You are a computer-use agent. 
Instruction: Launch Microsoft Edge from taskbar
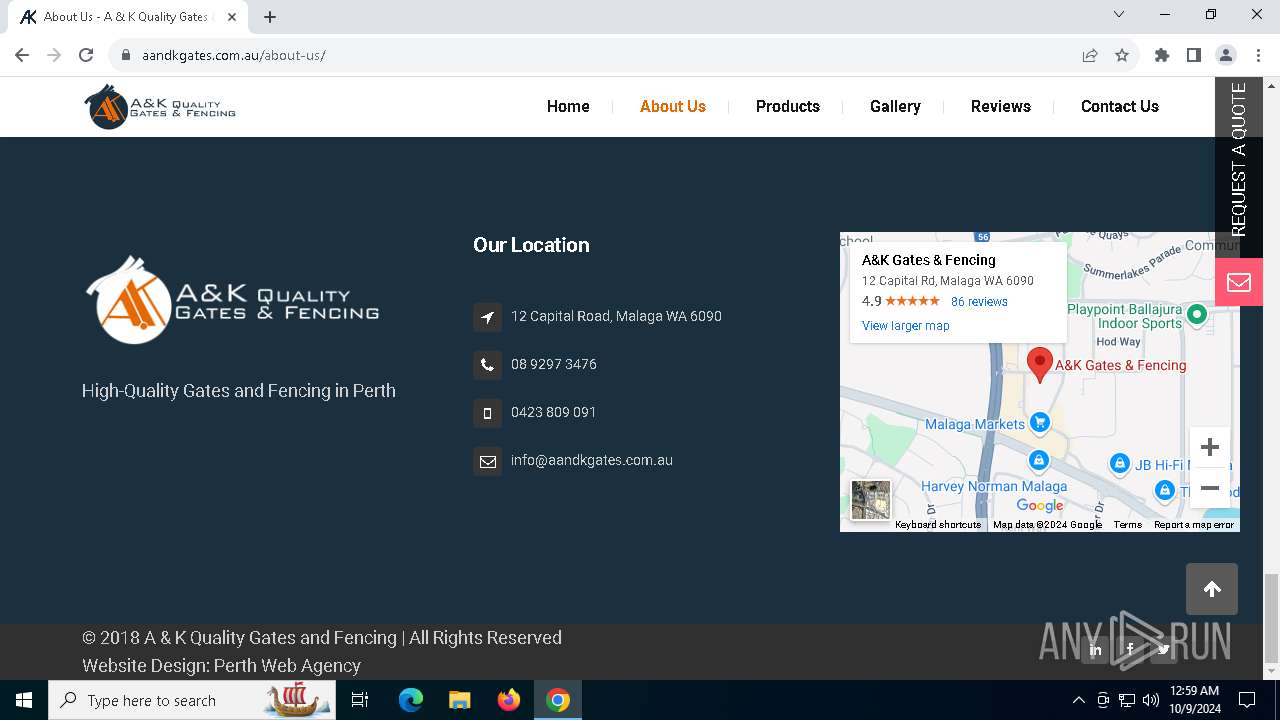411,700
